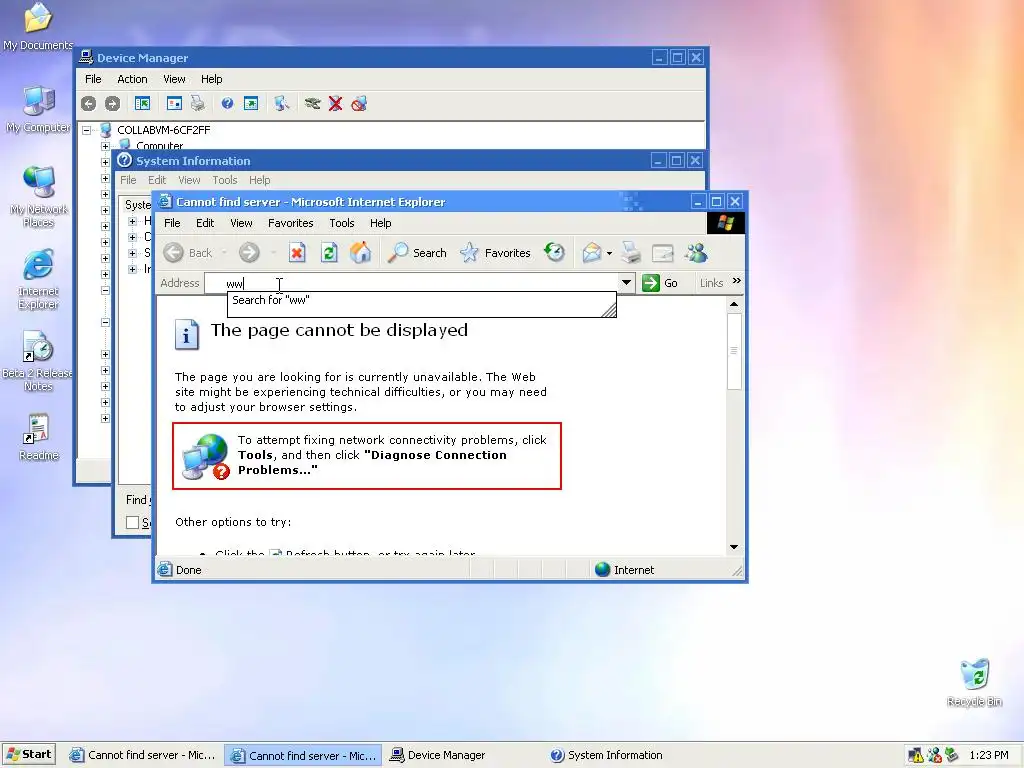Open the Address bar dropdown arrow

tap(626, 283)
